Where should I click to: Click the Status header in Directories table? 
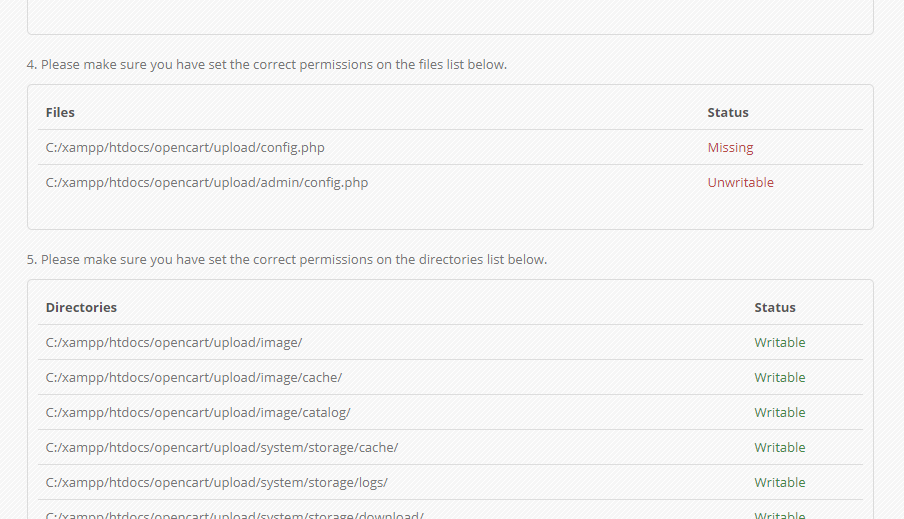pos(775,308)
